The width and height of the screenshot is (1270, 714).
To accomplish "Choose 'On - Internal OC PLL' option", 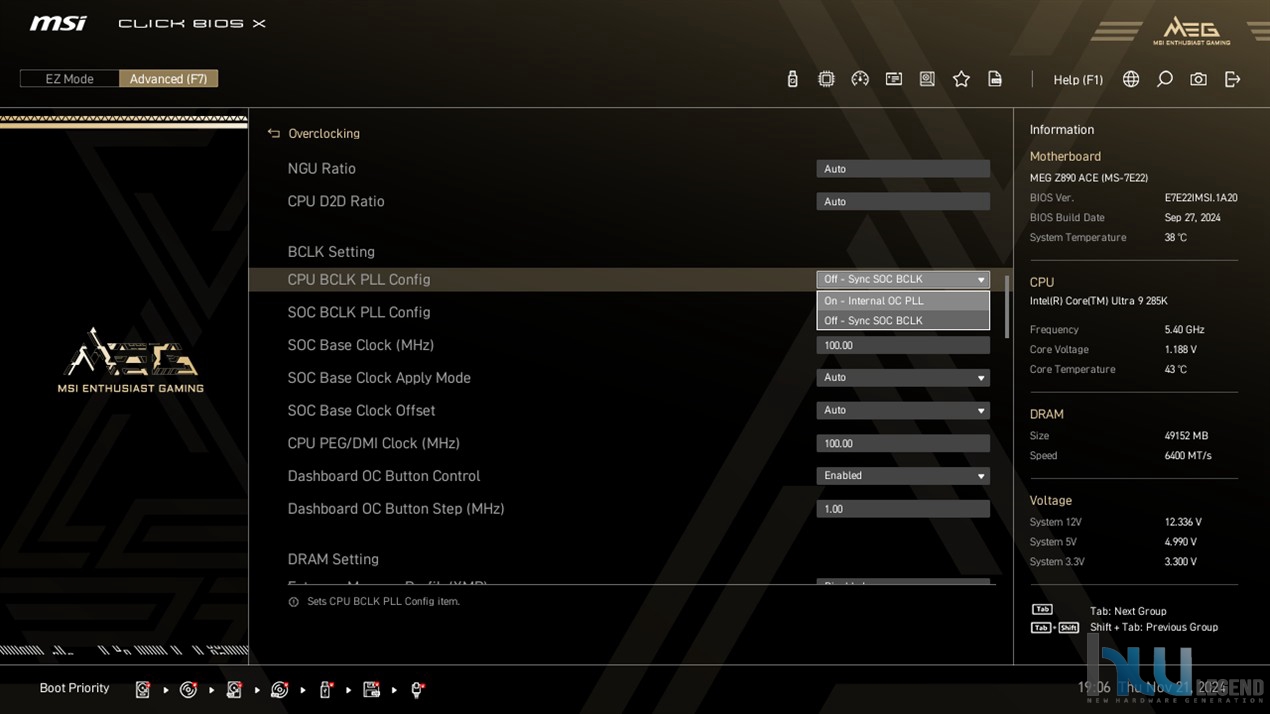I will (x=903, y=301).
